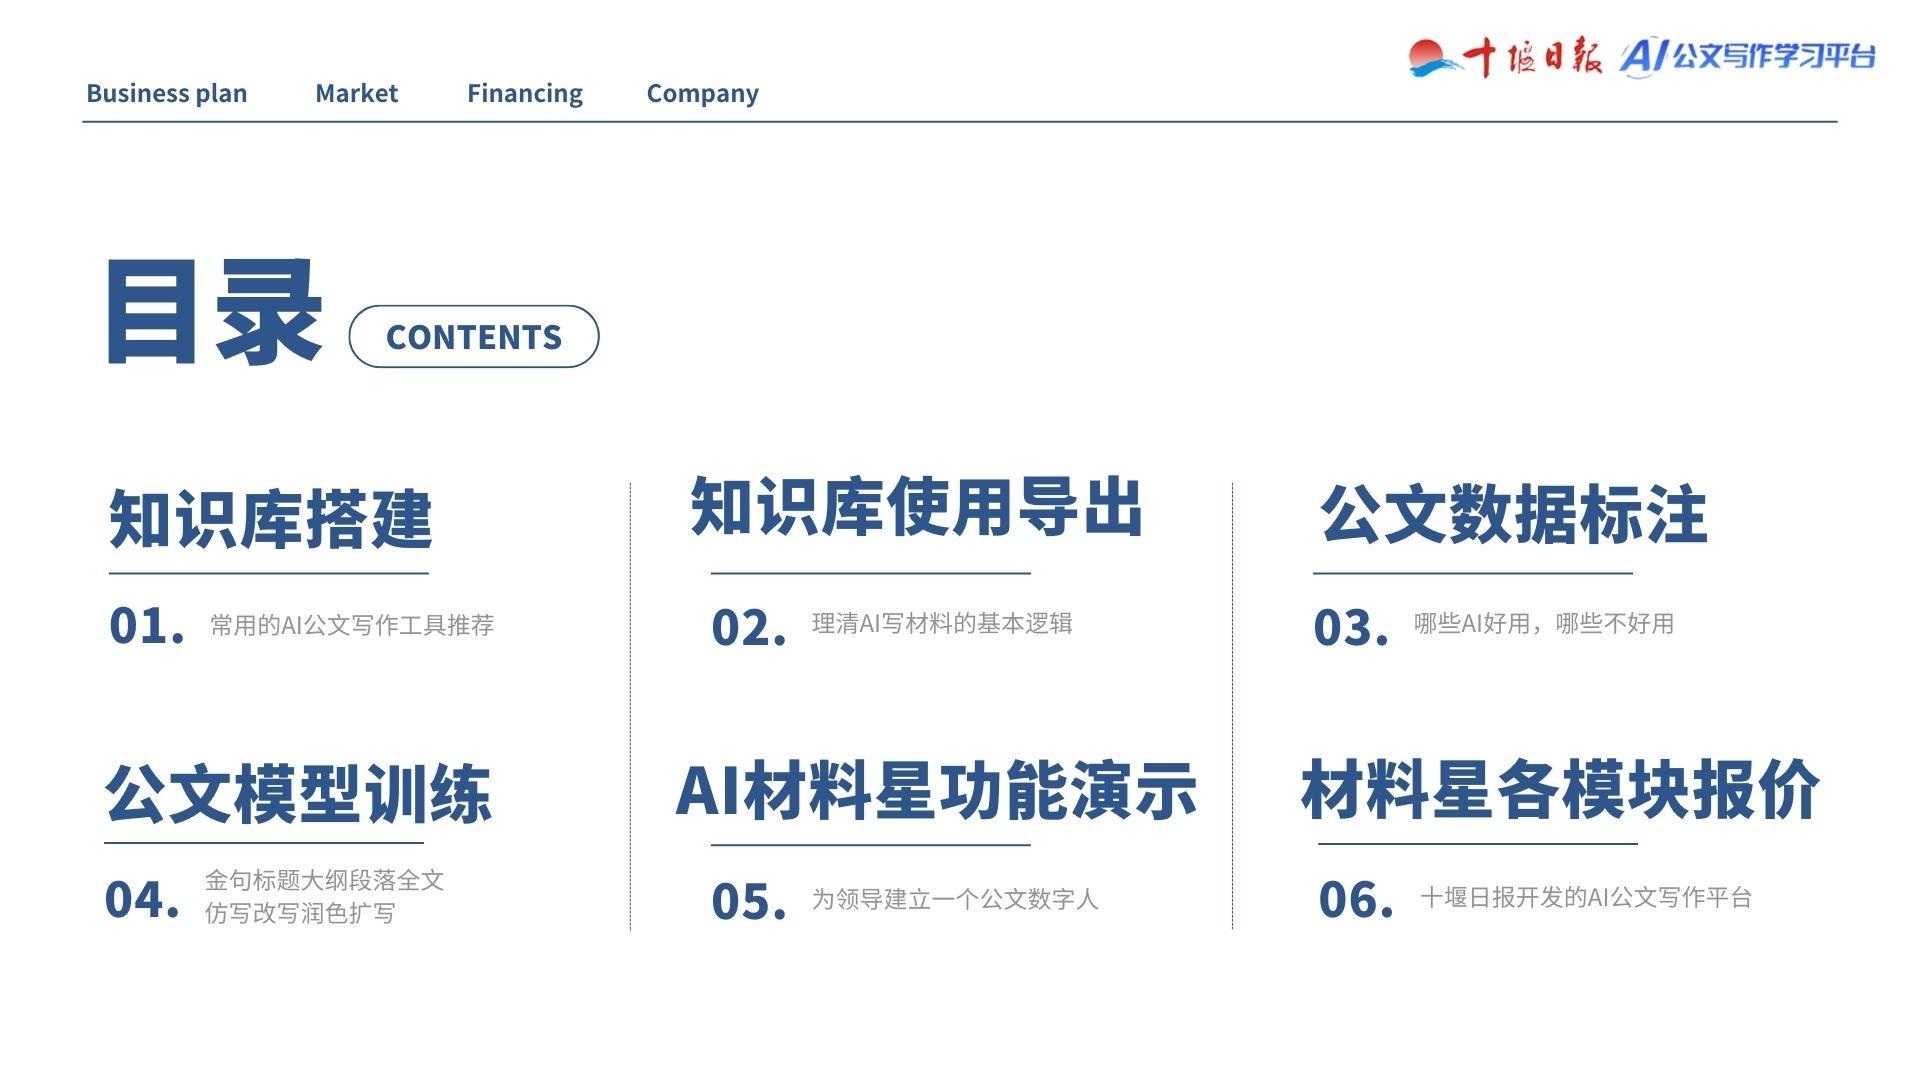Click the number 02. marker
The image size is (1920, 1080).
[749, 628]
